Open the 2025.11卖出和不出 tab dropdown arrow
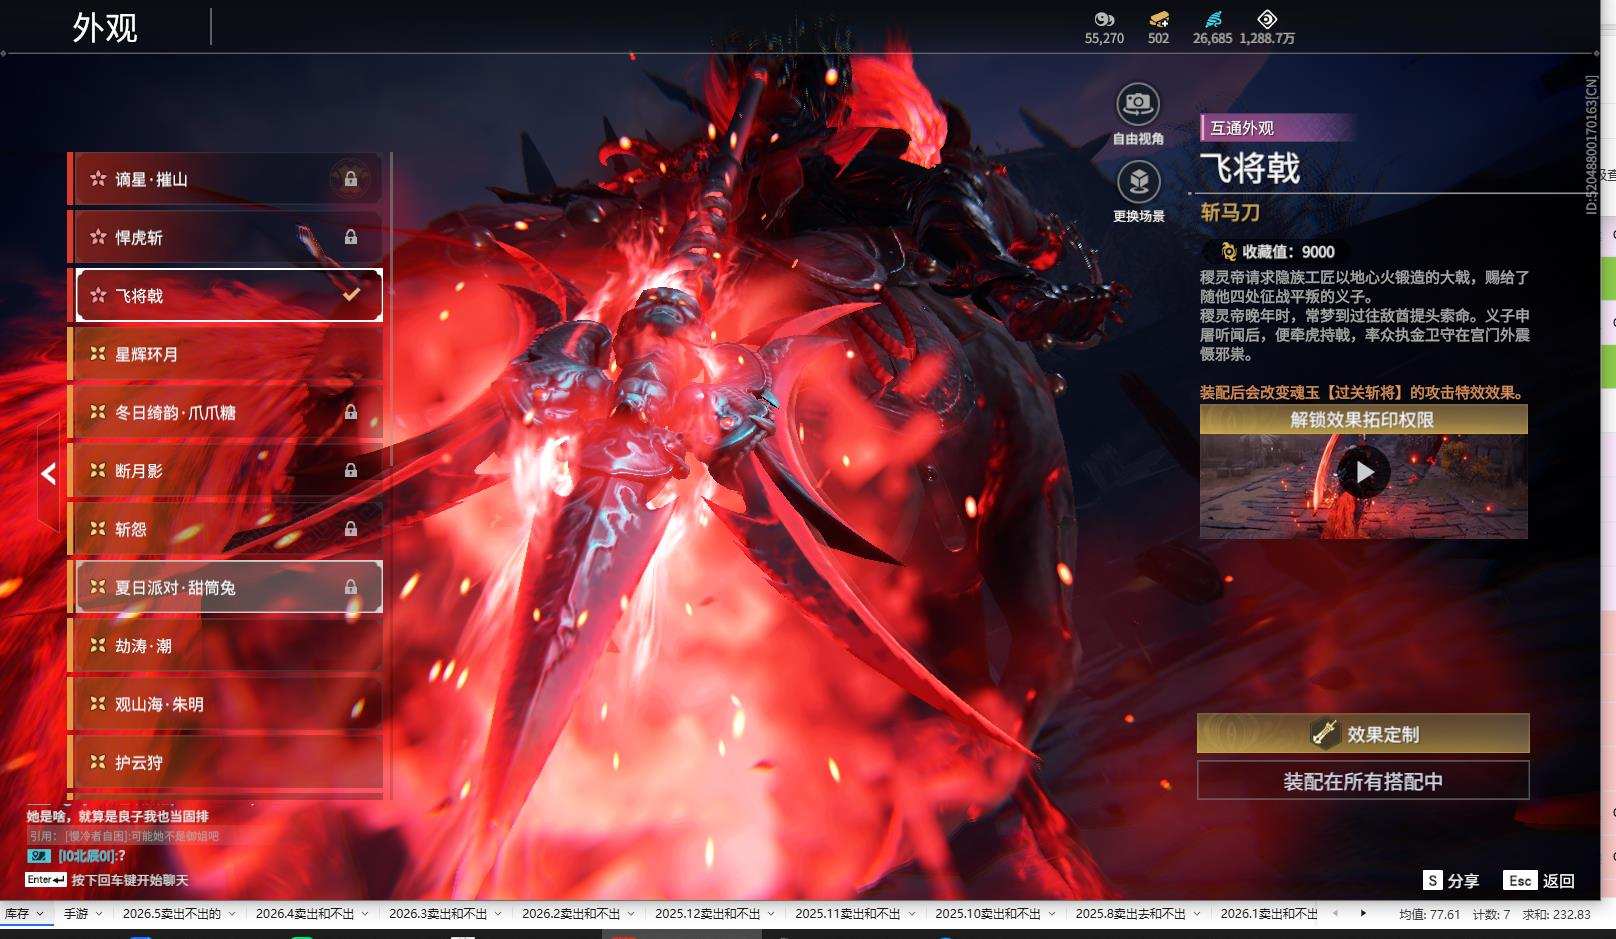The height and width of the screenshot is (939, 1616). 911,914
